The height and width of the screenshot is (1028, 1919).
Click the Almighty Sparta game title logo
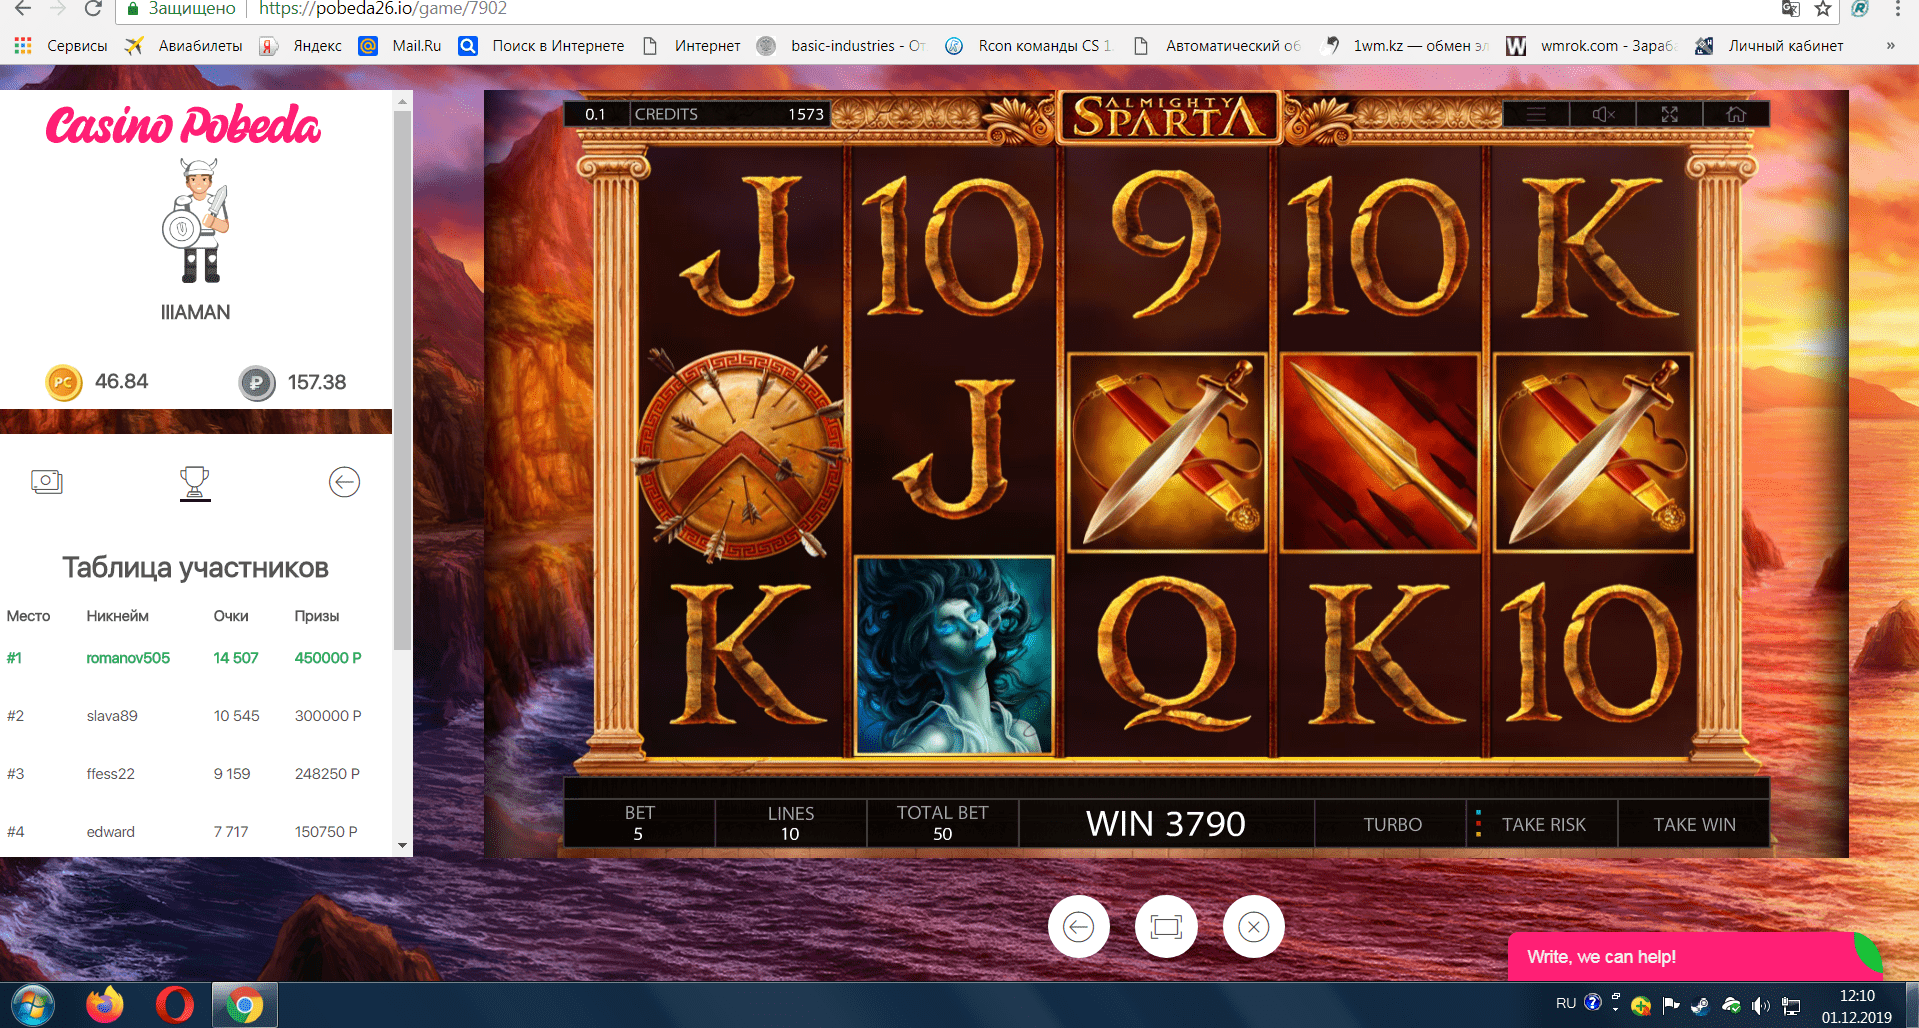click(x=1167, y=116)
